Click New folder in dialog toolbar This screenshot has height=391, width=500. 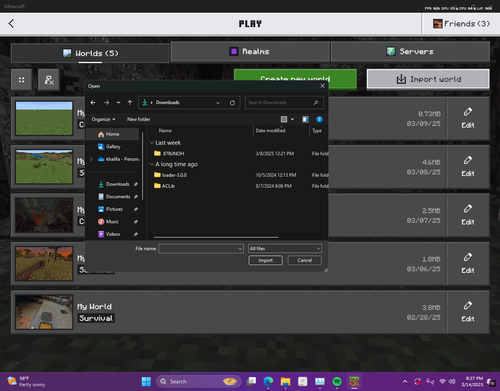tap(139, 119)
